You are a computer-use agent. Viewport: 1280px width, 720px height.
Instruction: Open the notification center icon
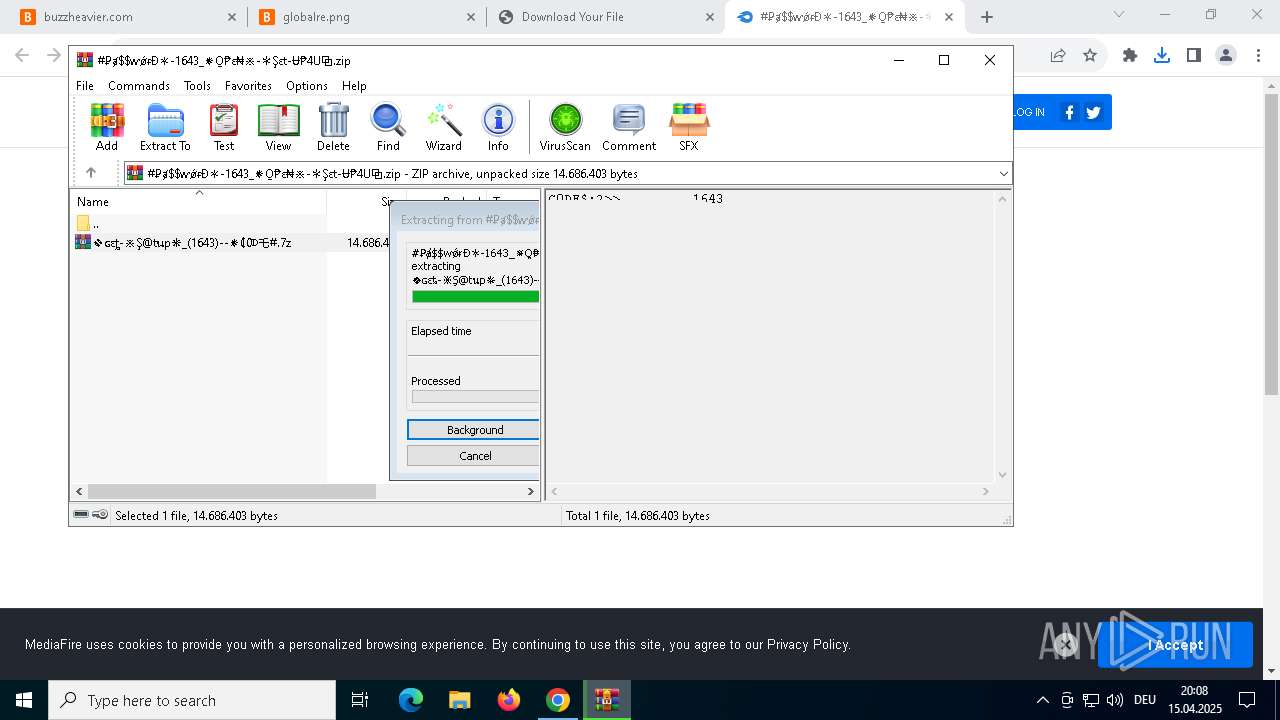[x=1247, y=700]
